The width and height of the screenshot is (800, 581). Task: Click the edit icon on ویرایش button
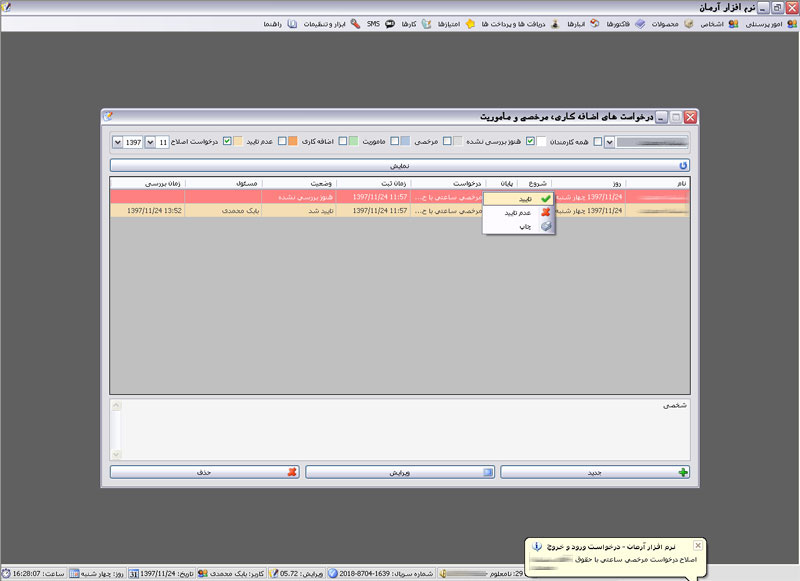tap(488, 472)
